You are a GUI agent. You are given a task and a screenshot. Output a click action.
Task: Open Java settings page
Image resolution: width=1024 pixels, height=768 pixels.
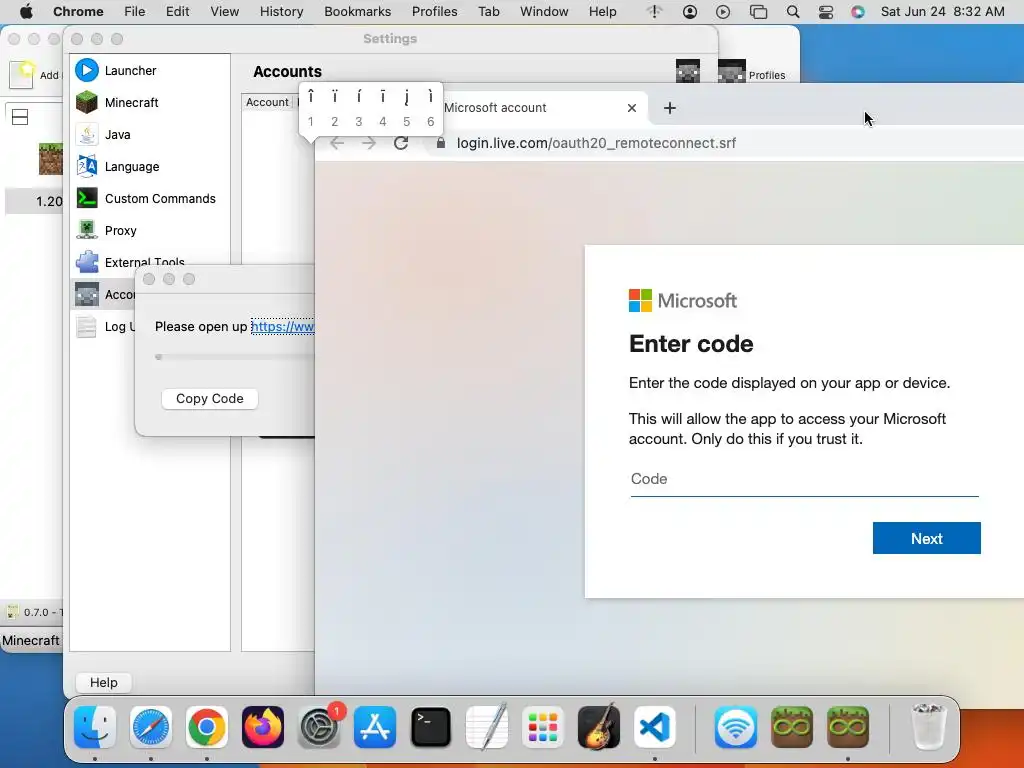[x=150, y=135]
